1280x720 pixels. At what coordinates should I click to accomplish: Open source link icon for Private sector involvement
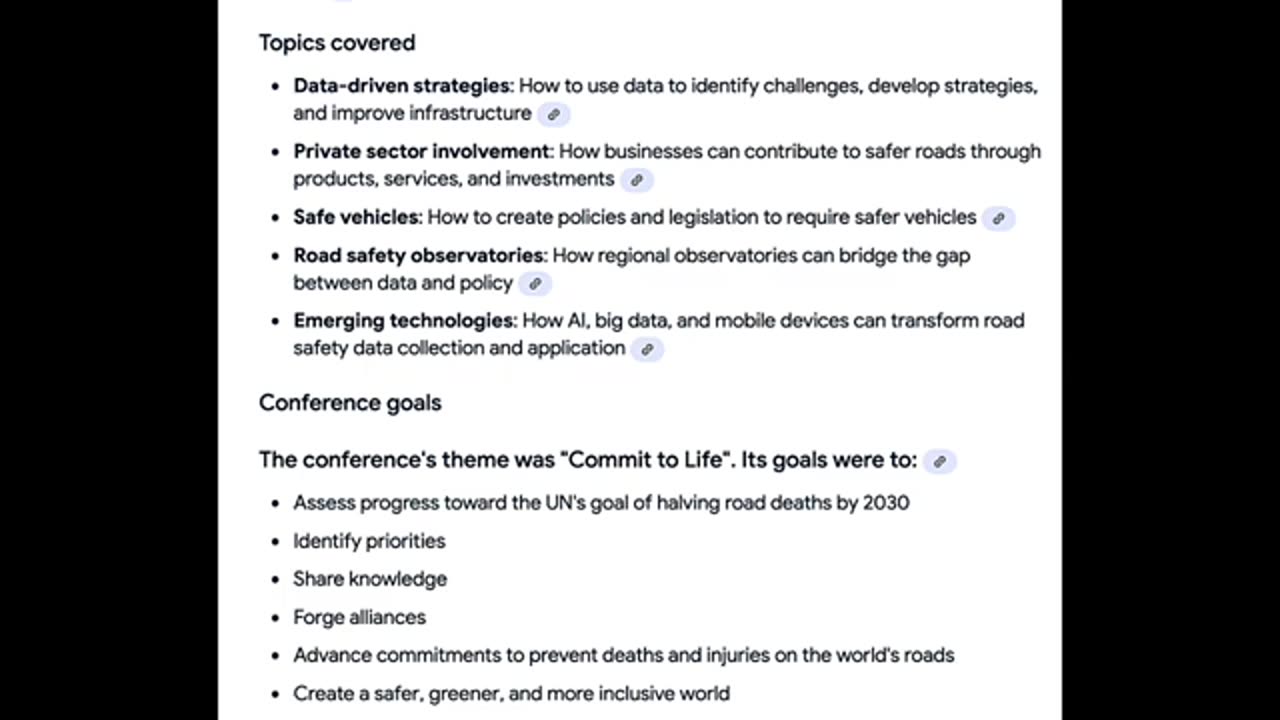[x=636, y=180]
